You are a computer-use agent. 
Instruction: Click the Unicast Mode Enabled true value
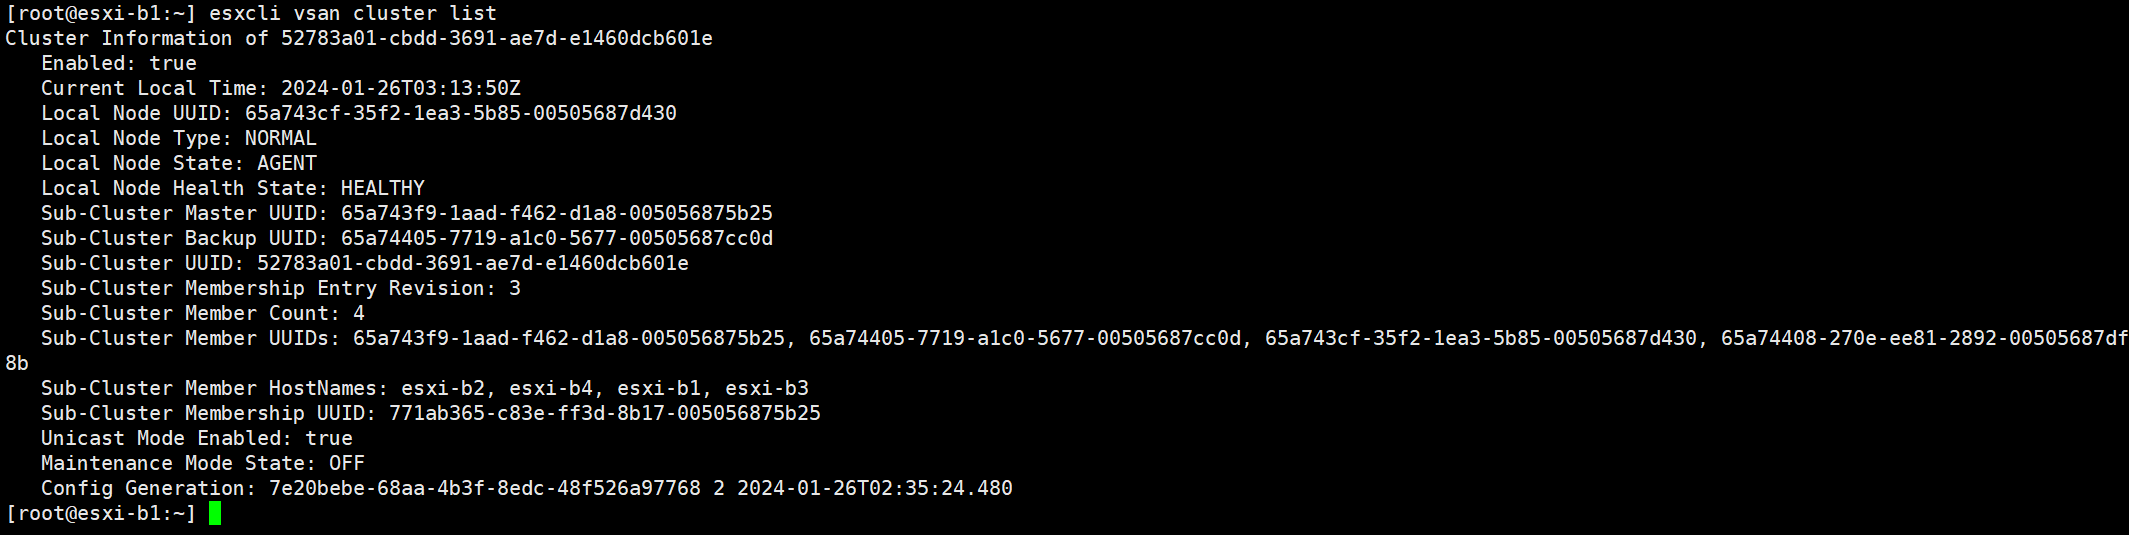pos(329,438)
